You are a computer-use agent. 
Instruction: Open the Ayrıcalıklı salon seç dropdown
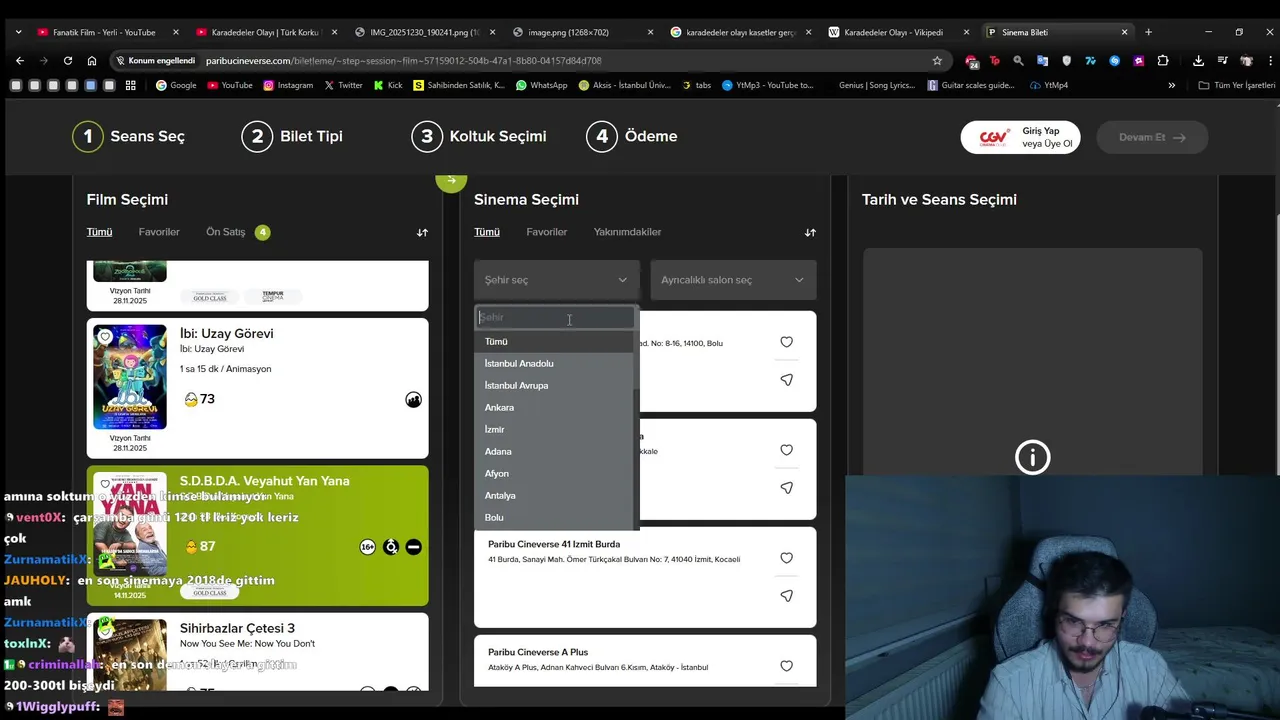[x=733, y=280]
